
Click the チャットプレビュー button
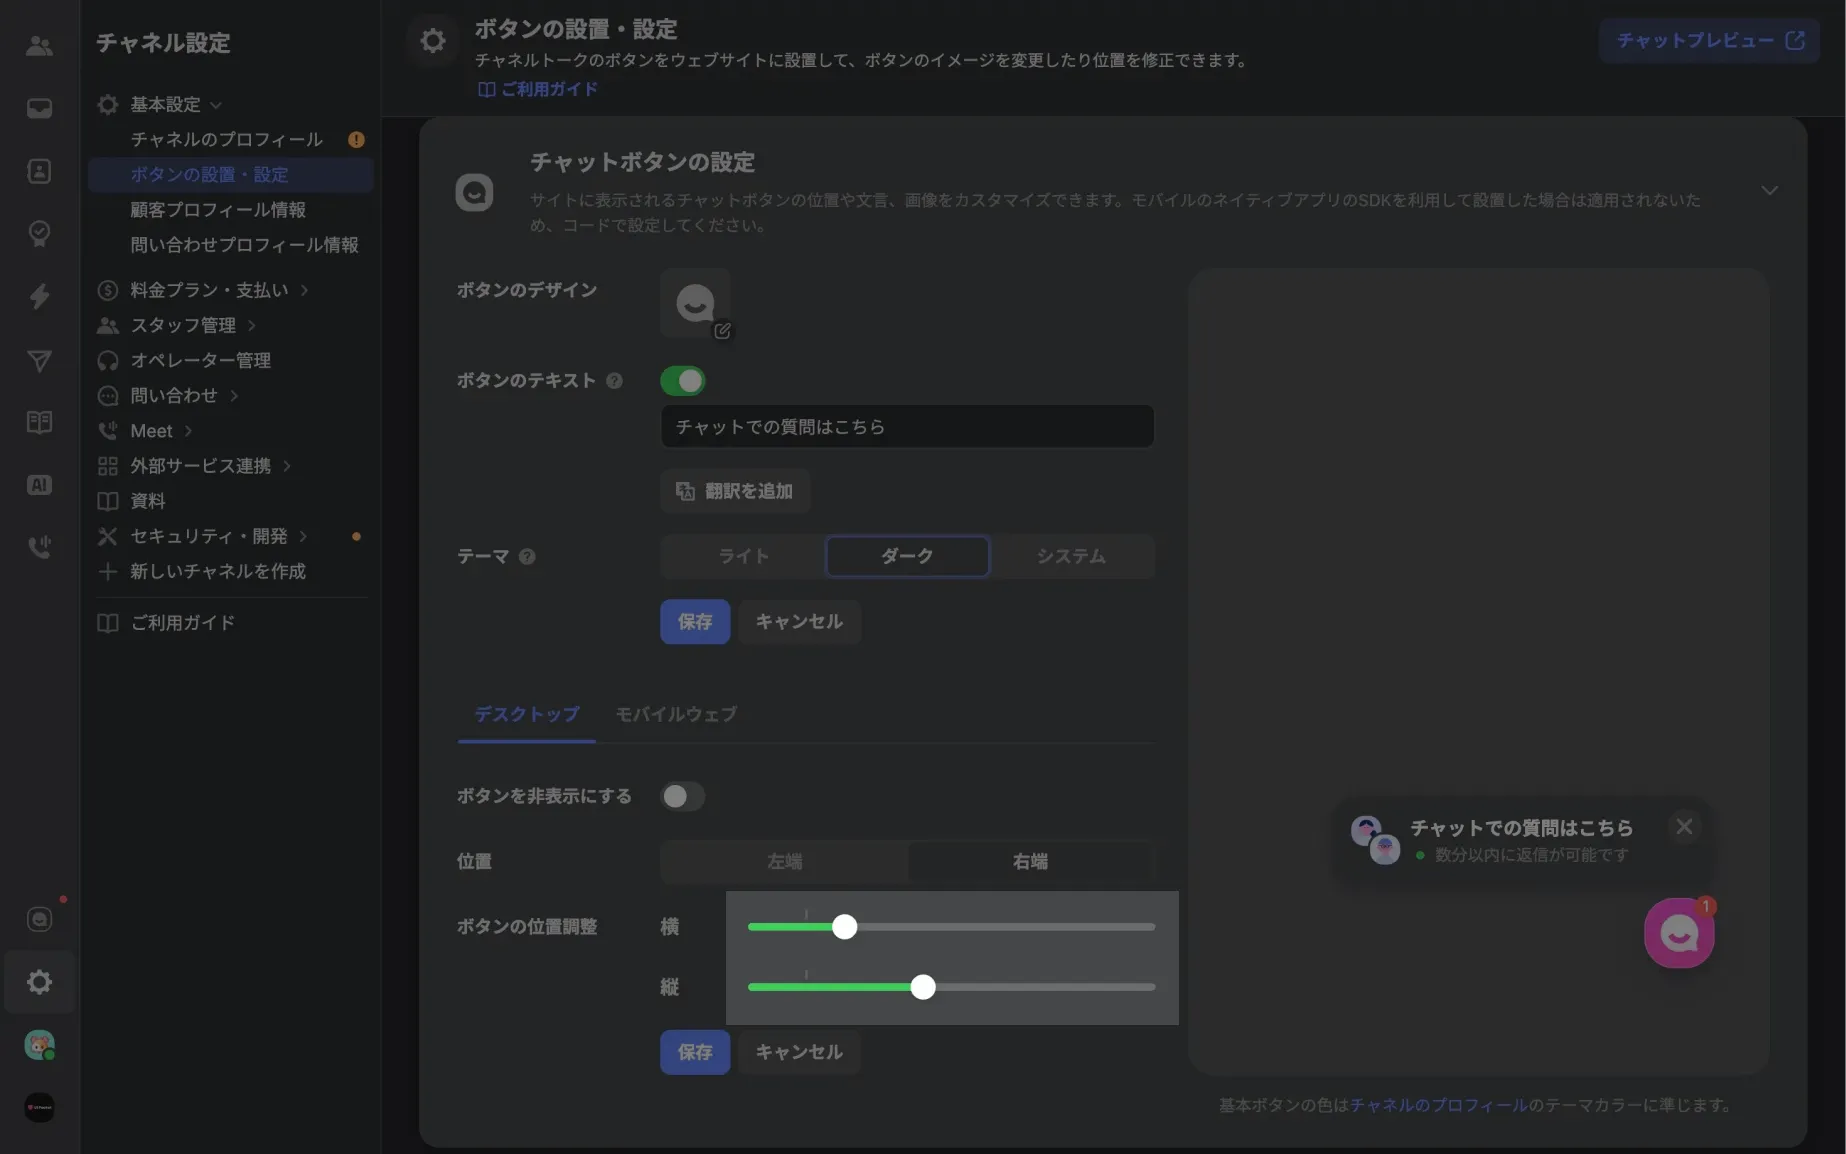(1708, 40)
